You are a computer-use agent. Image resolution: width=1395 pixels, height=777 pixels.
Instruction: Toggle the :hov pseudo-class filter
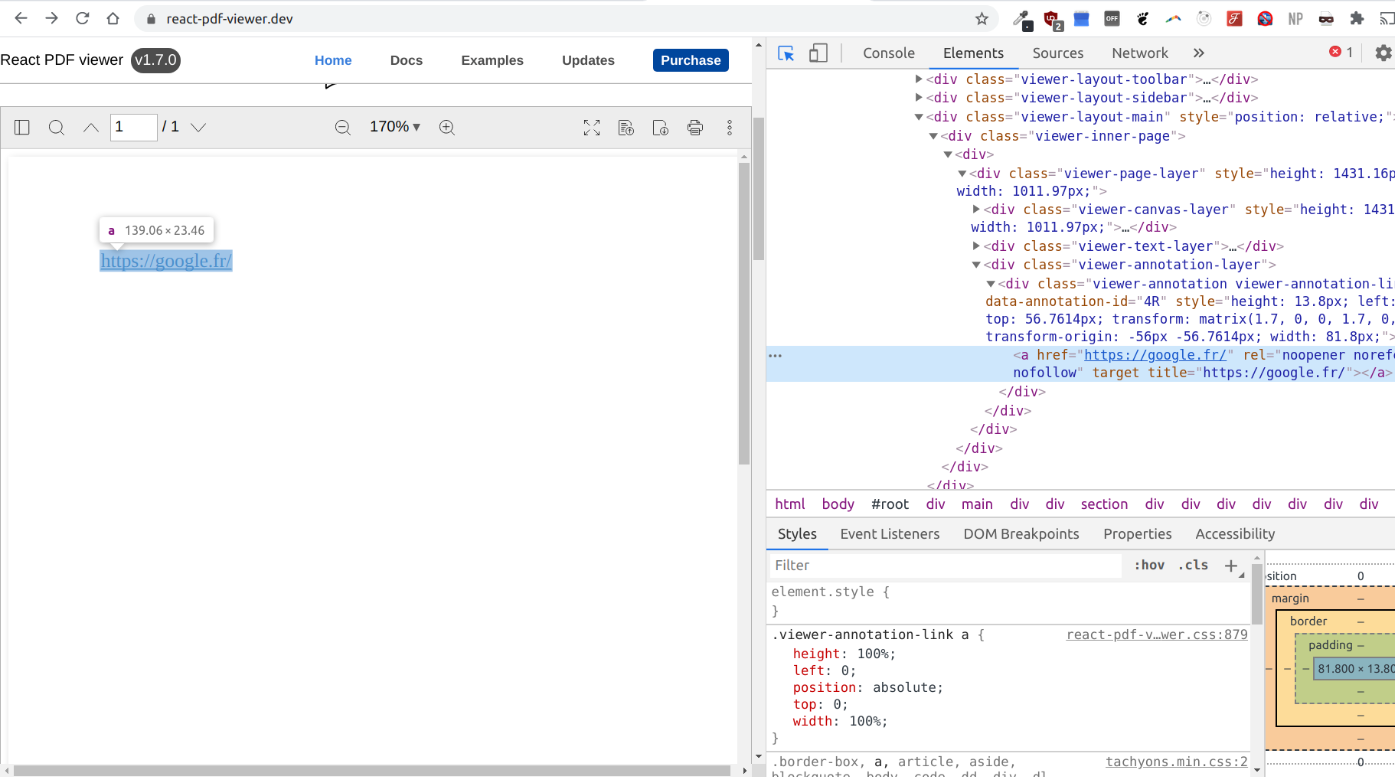[1148, 565]
